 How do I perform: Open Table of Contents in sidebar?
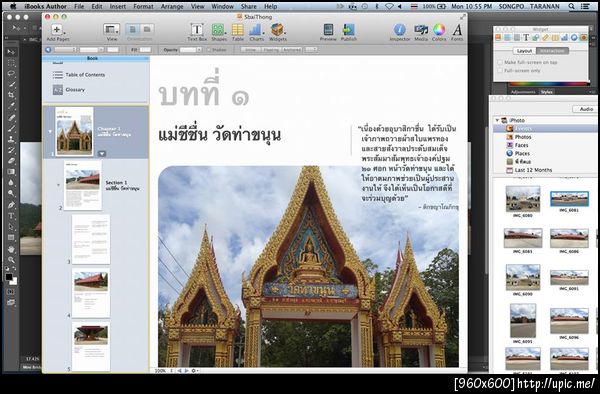(x=78, y=75)
